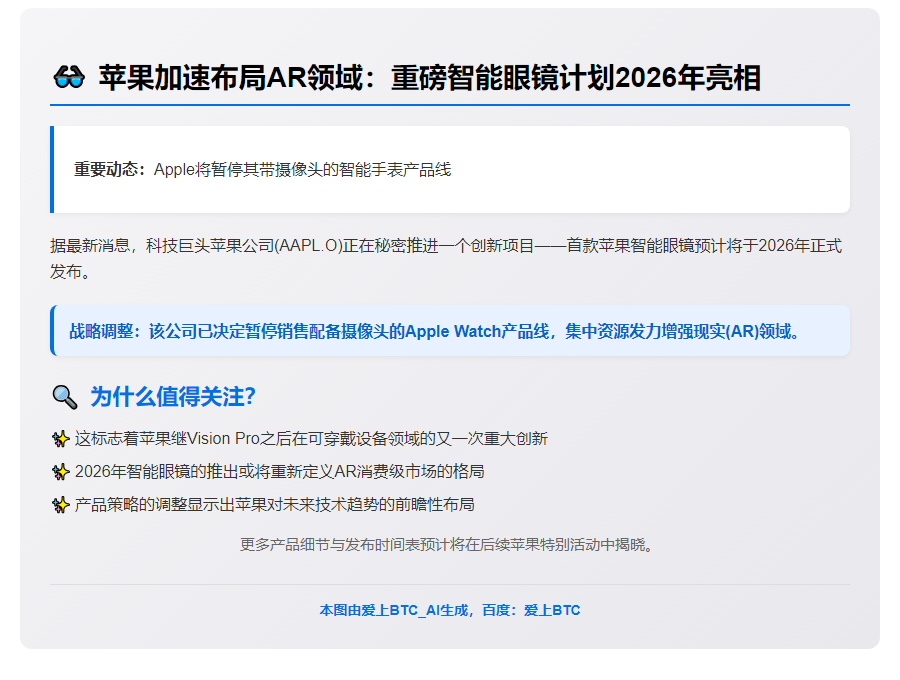Click the sparkle icon before 产品策略 bullet
The image size is (900, 680).
[x=61, y=505]
